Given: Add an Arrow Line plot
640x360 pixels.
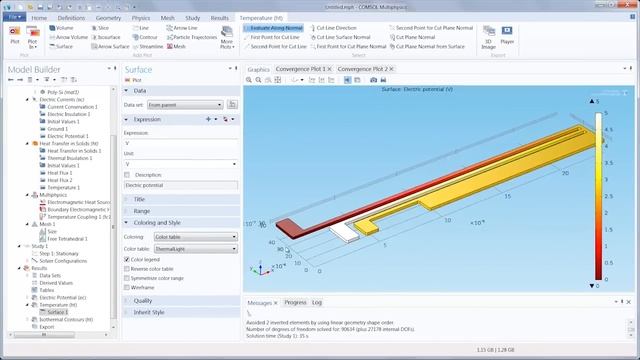Looking at the screenshot, I should [x=182, y=28].
